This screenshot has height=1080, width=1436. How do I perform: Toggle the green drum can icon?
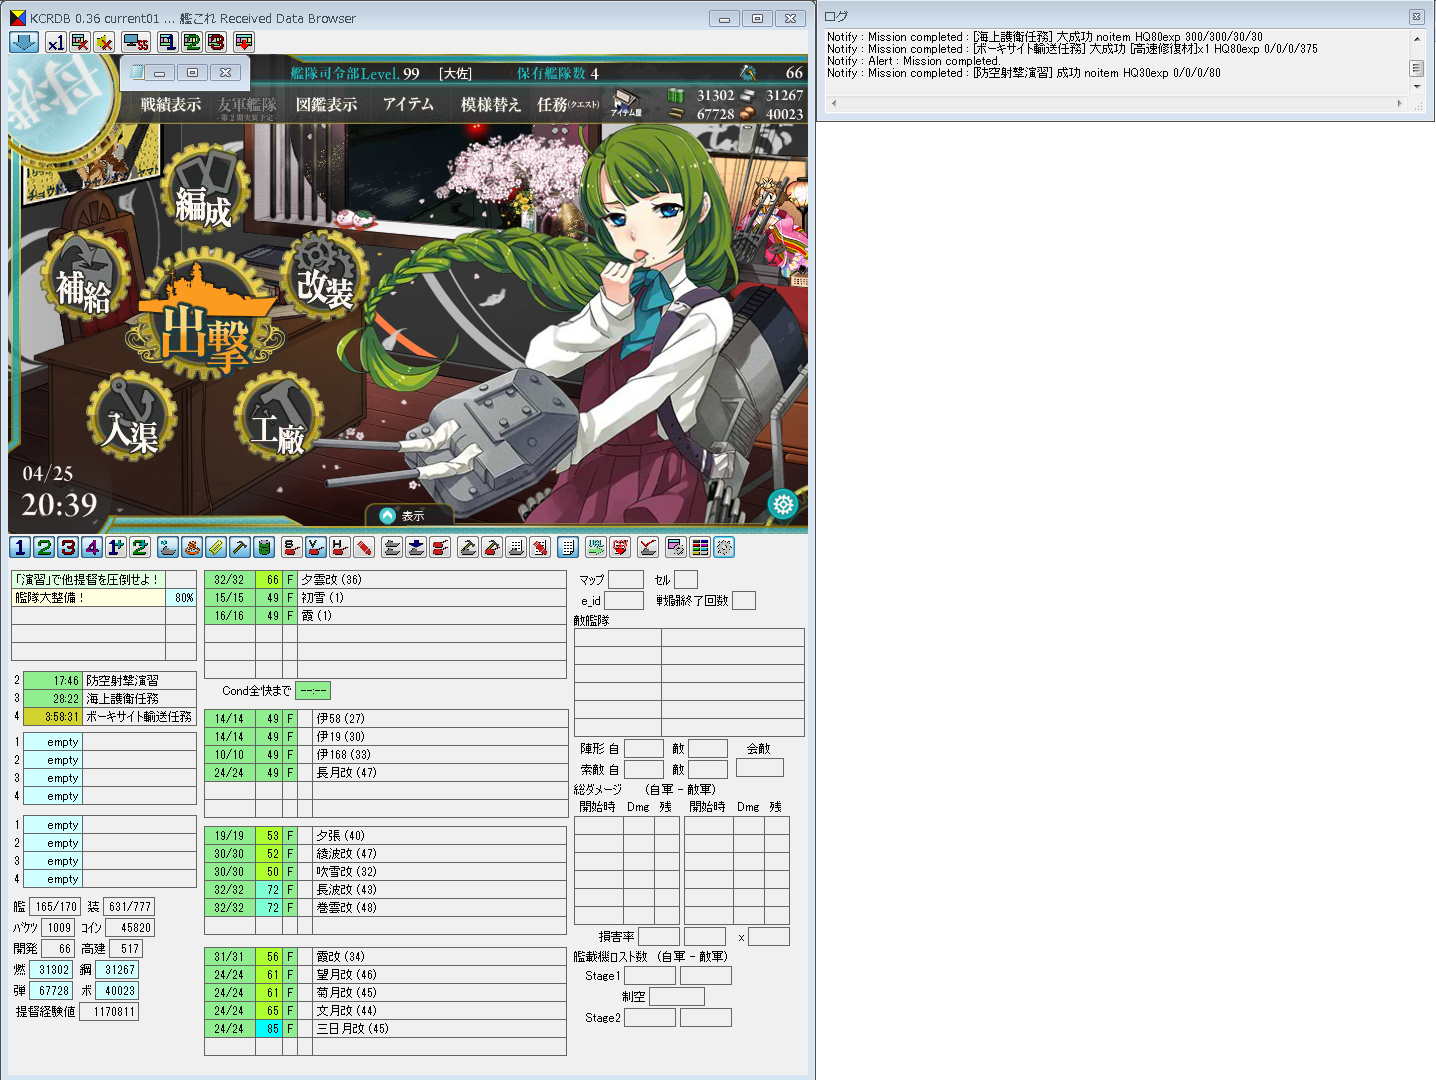pyautogui.click(x=264, y=547)
